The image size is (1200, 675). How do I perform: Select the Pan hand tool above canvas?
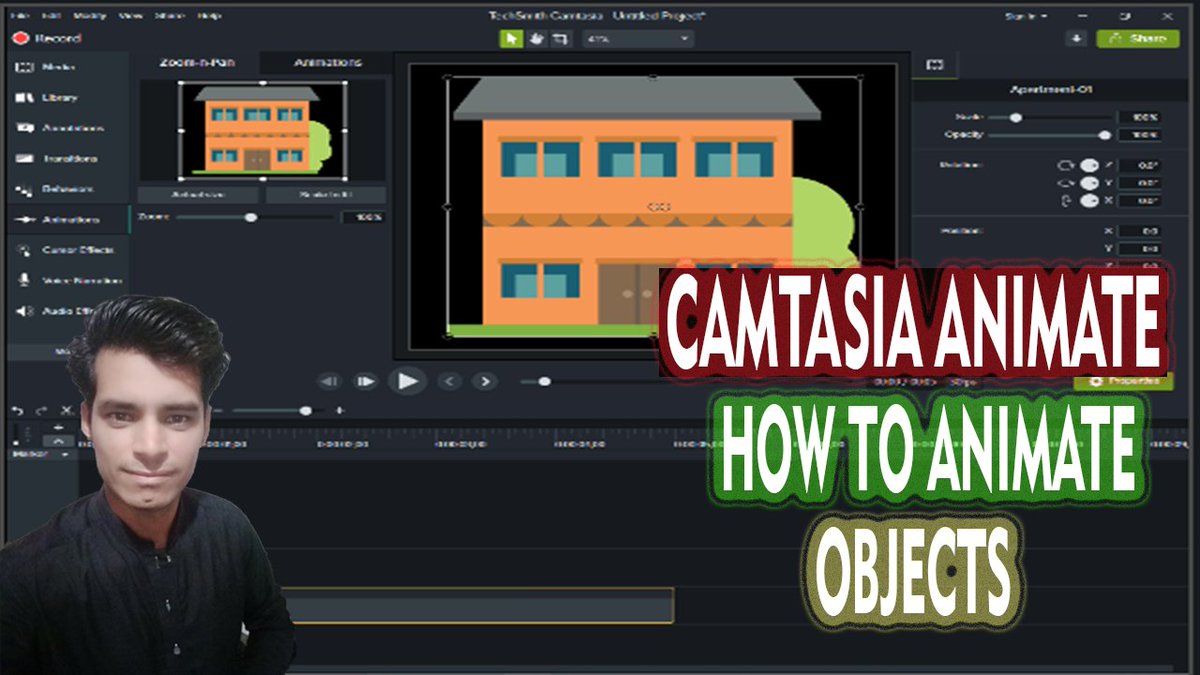(x=537, y=38)
